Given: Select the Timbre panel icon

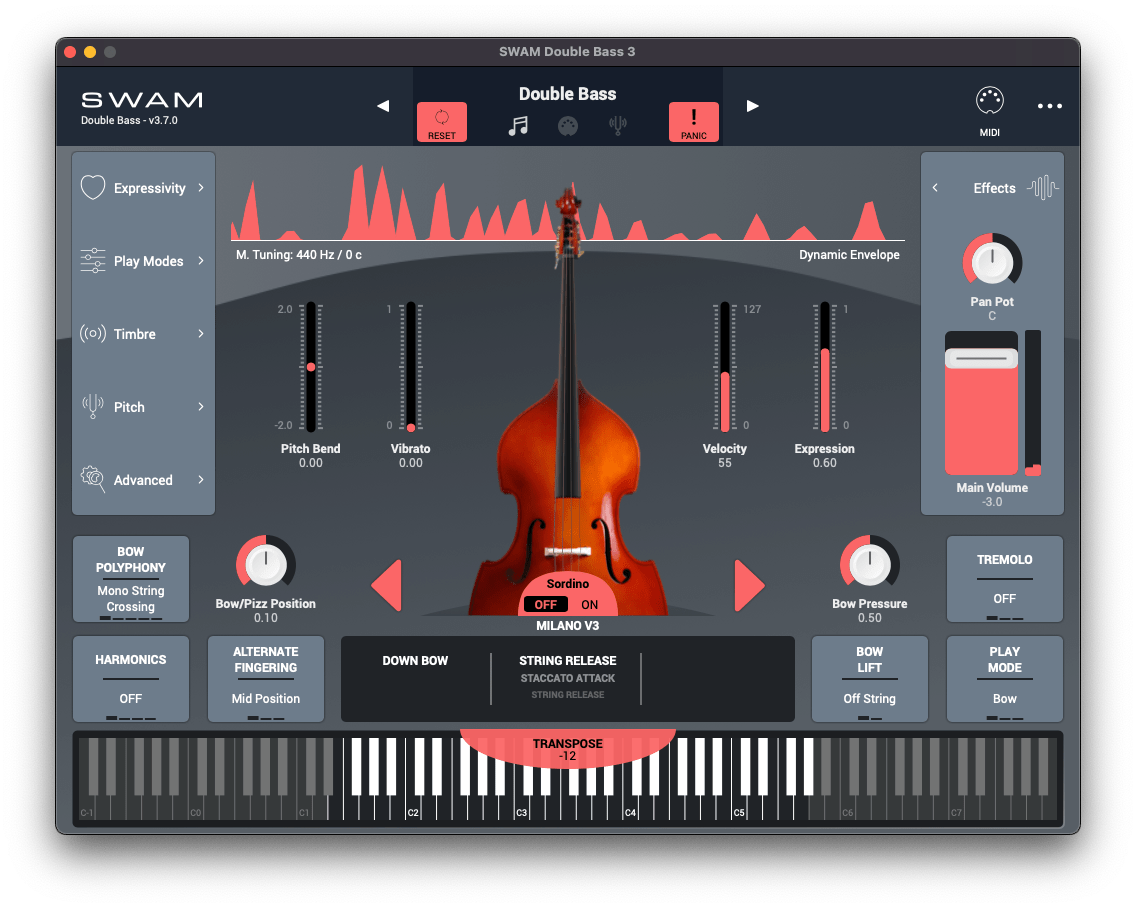Looking at the screenshot, I should click(91, 334).
